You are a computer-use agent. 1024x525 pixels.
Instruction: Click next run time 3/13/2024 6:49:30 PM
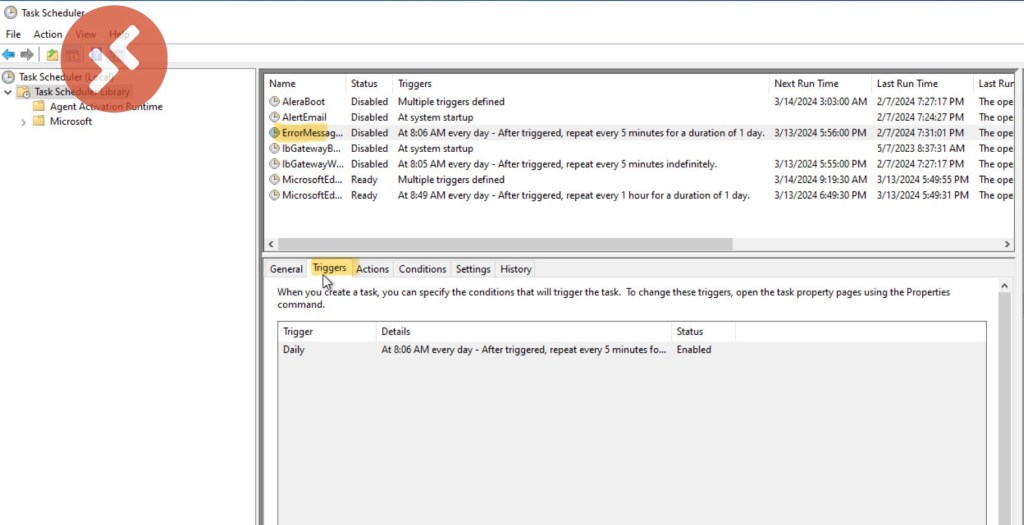820,195
